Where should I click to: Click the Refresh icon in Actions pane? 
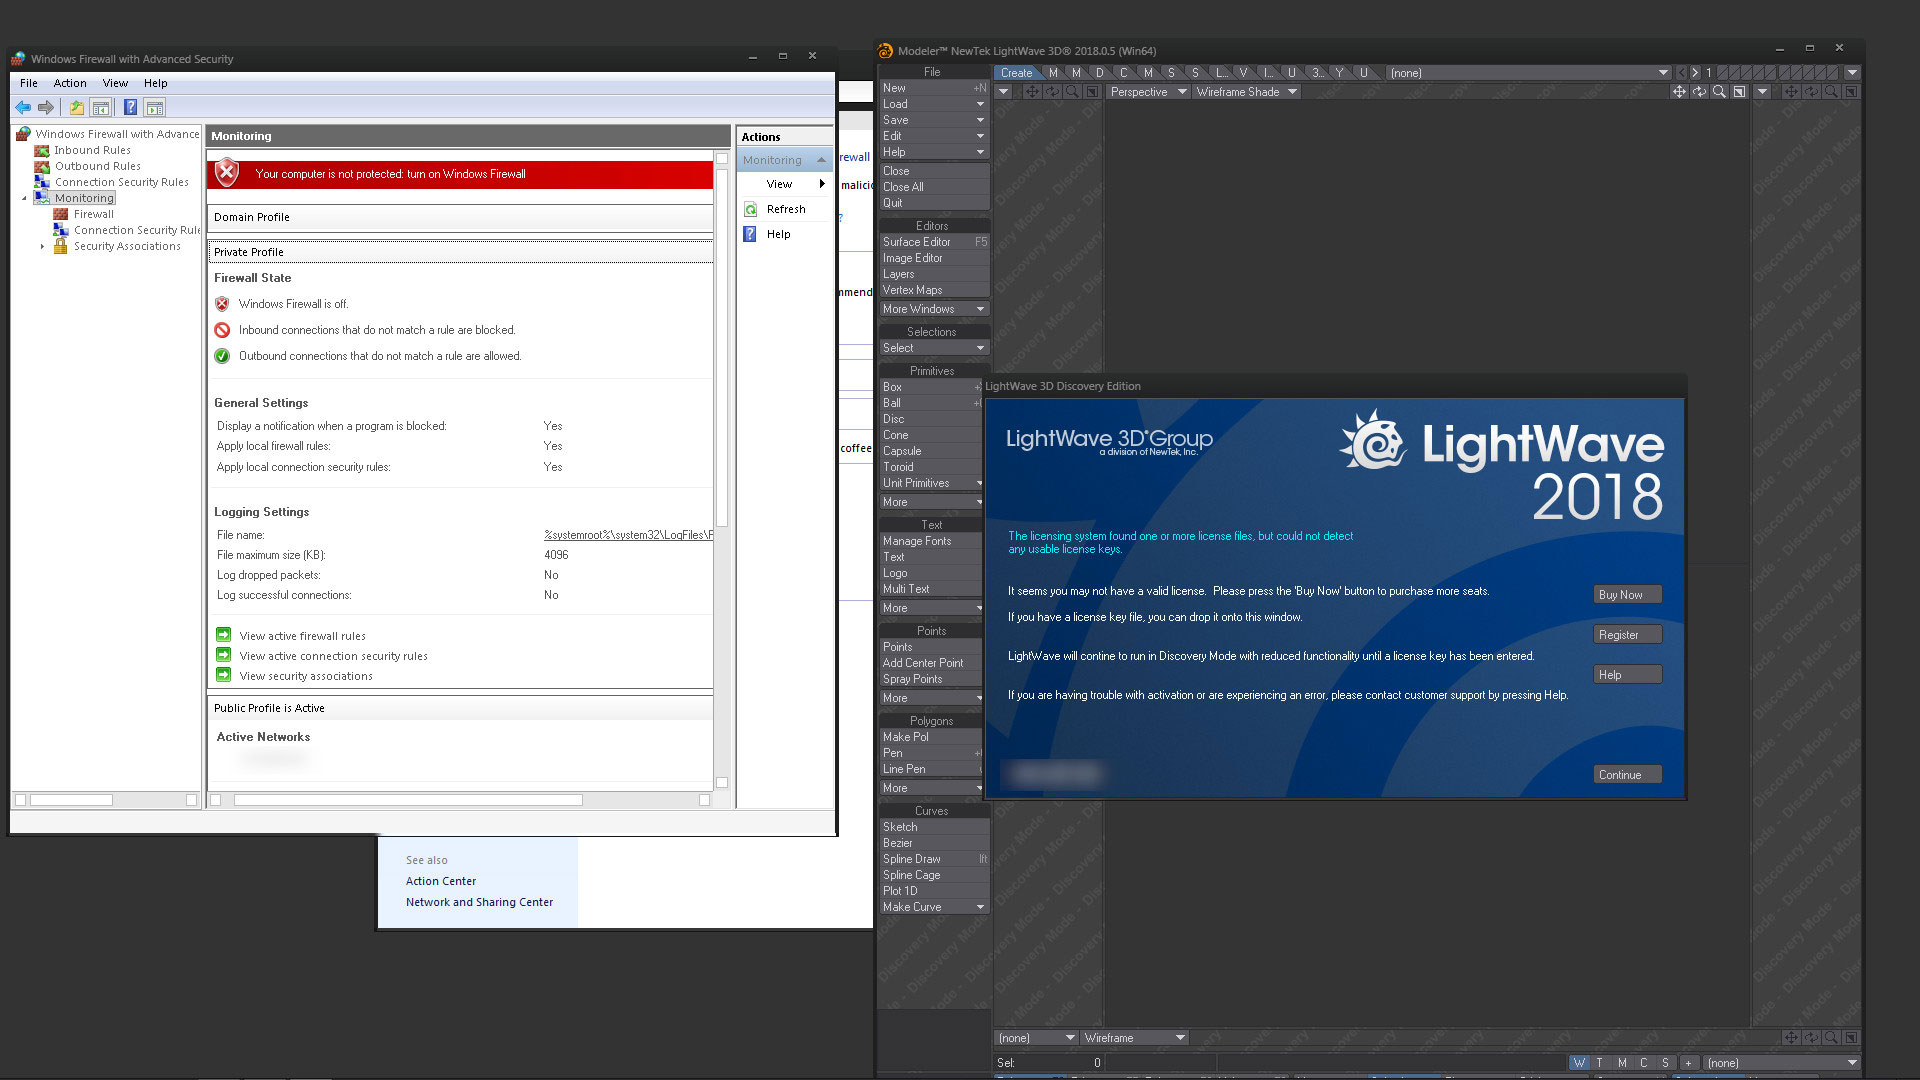point(750,209)
